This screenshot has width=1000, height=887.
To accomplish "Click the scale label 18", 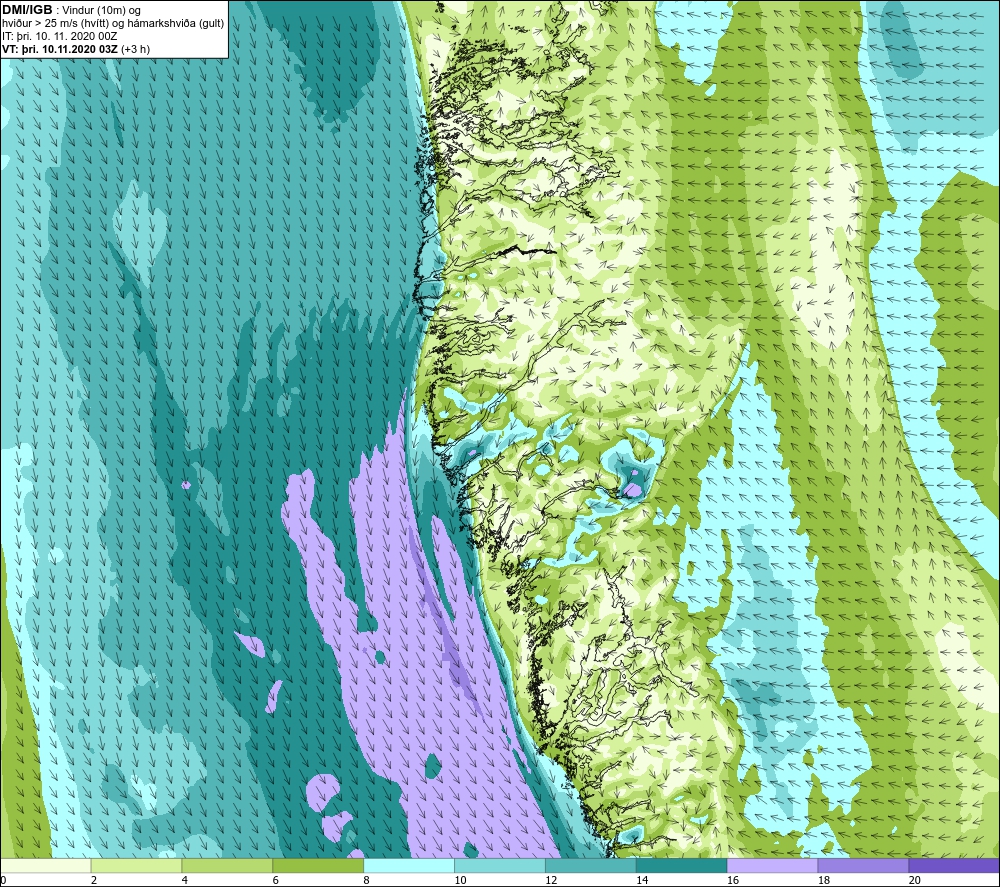I will (x=824, y=880).
